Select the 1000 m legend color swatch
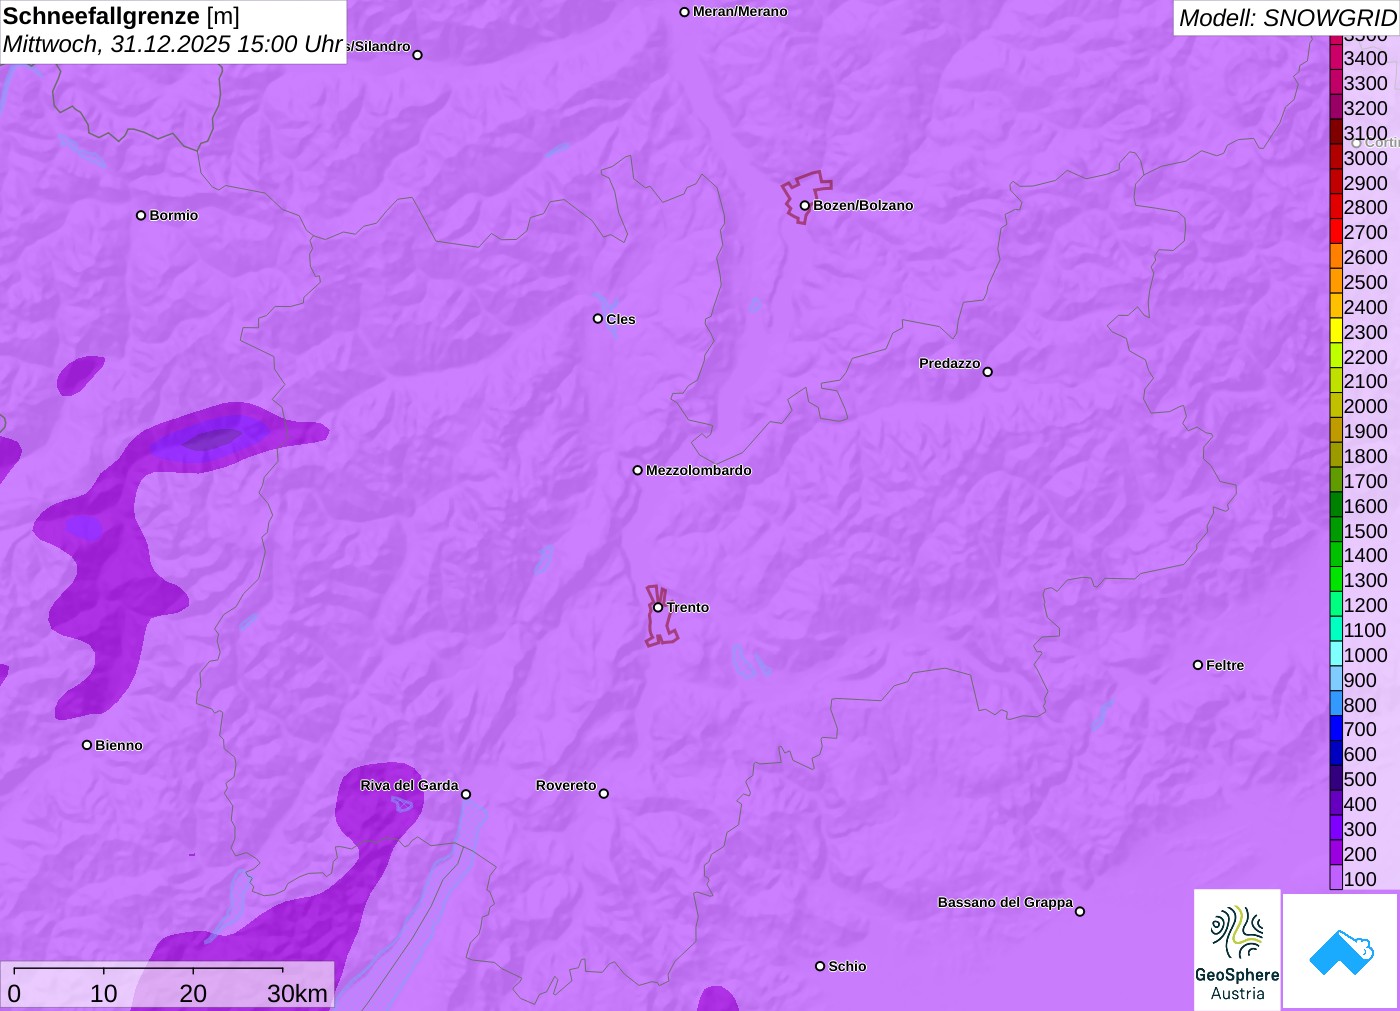The height and width of the screenshot is (1011, 1400). click(1336, 654)
